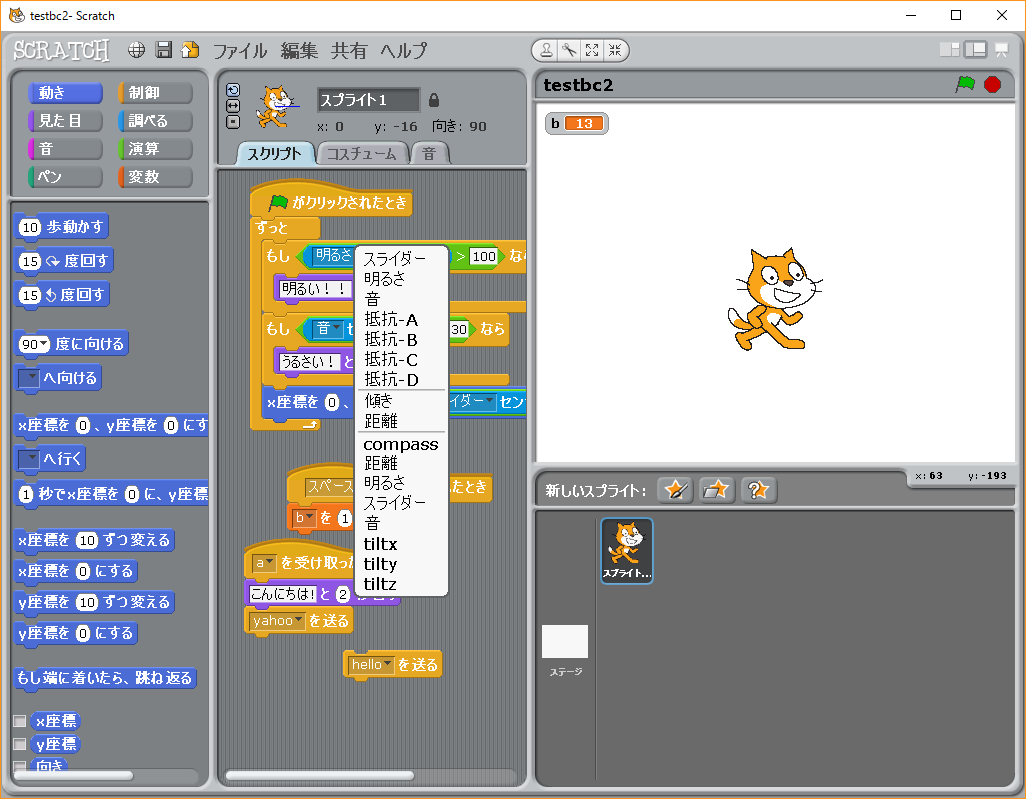Switch to the コスチューム tab
The width and height of the screenshot is (1026, 799).
tap(362, 153)
